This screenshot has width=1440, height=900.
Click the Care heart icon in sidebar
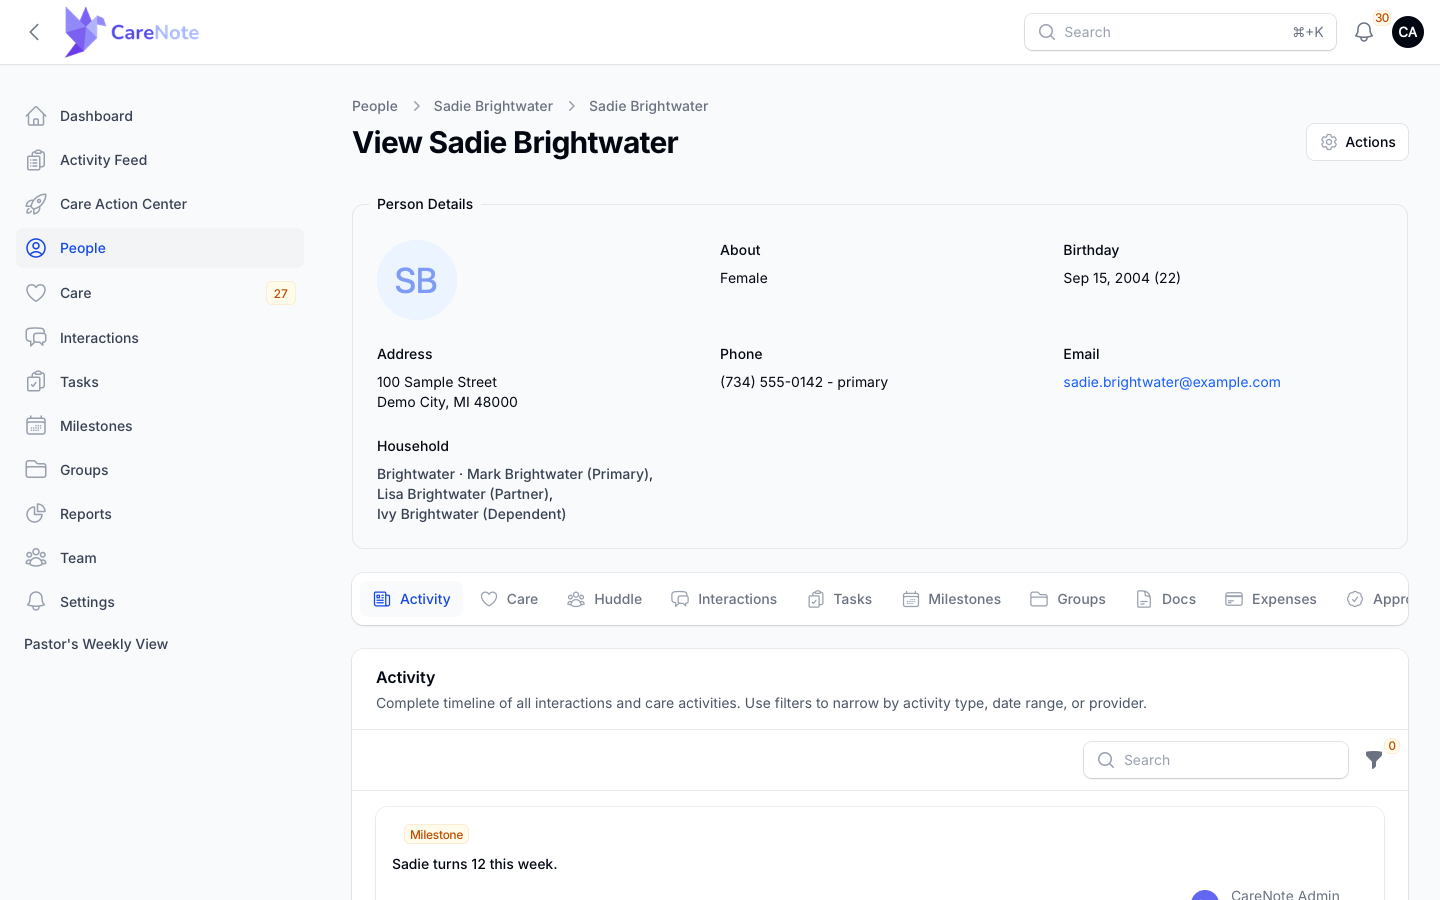[36, 293]
